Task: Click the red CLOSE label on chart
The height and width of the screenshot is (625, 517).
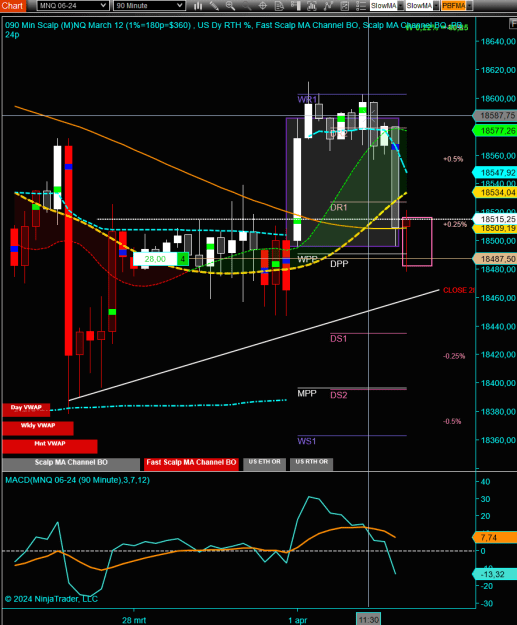Action: tap(458, 290)
